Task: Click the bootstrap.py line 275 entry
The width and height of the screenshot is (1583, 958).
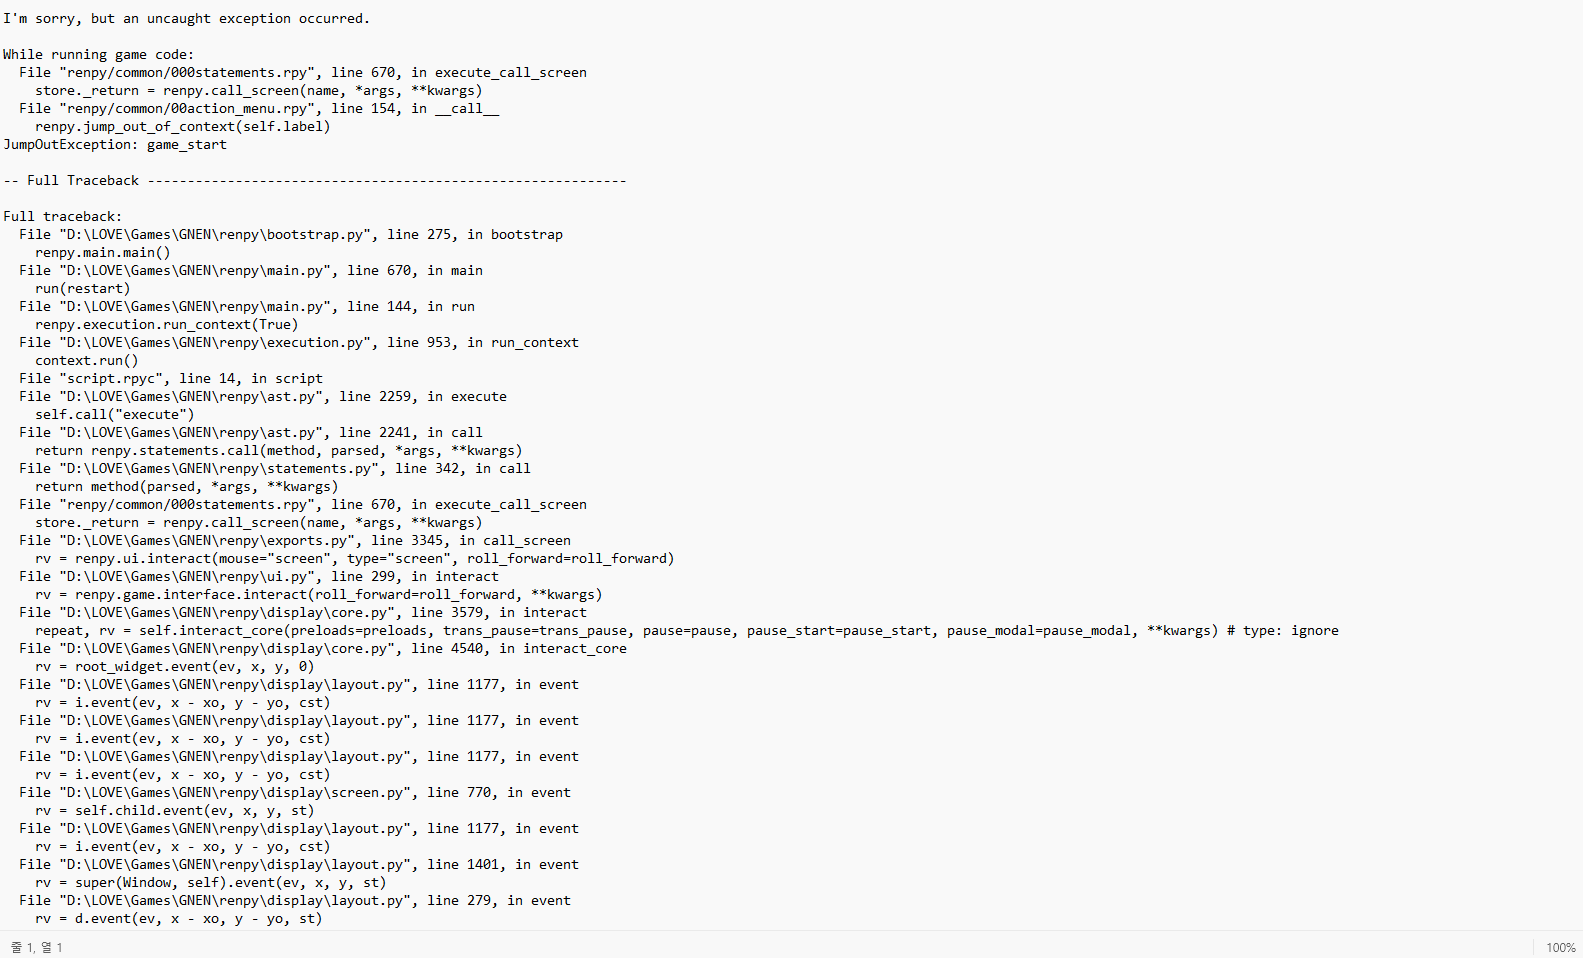Action: coord(290,235)
